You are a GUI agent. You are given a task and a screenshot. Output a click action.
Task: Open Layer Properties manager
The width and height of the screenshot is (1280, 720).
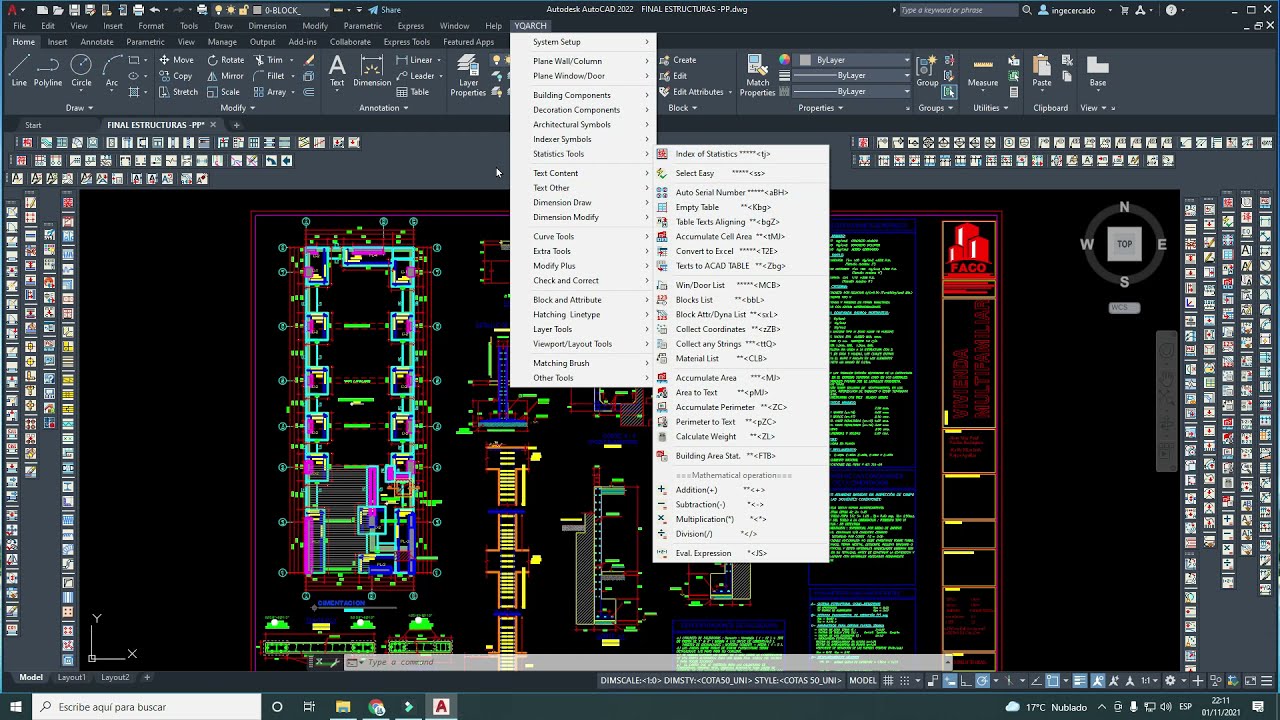468,76
